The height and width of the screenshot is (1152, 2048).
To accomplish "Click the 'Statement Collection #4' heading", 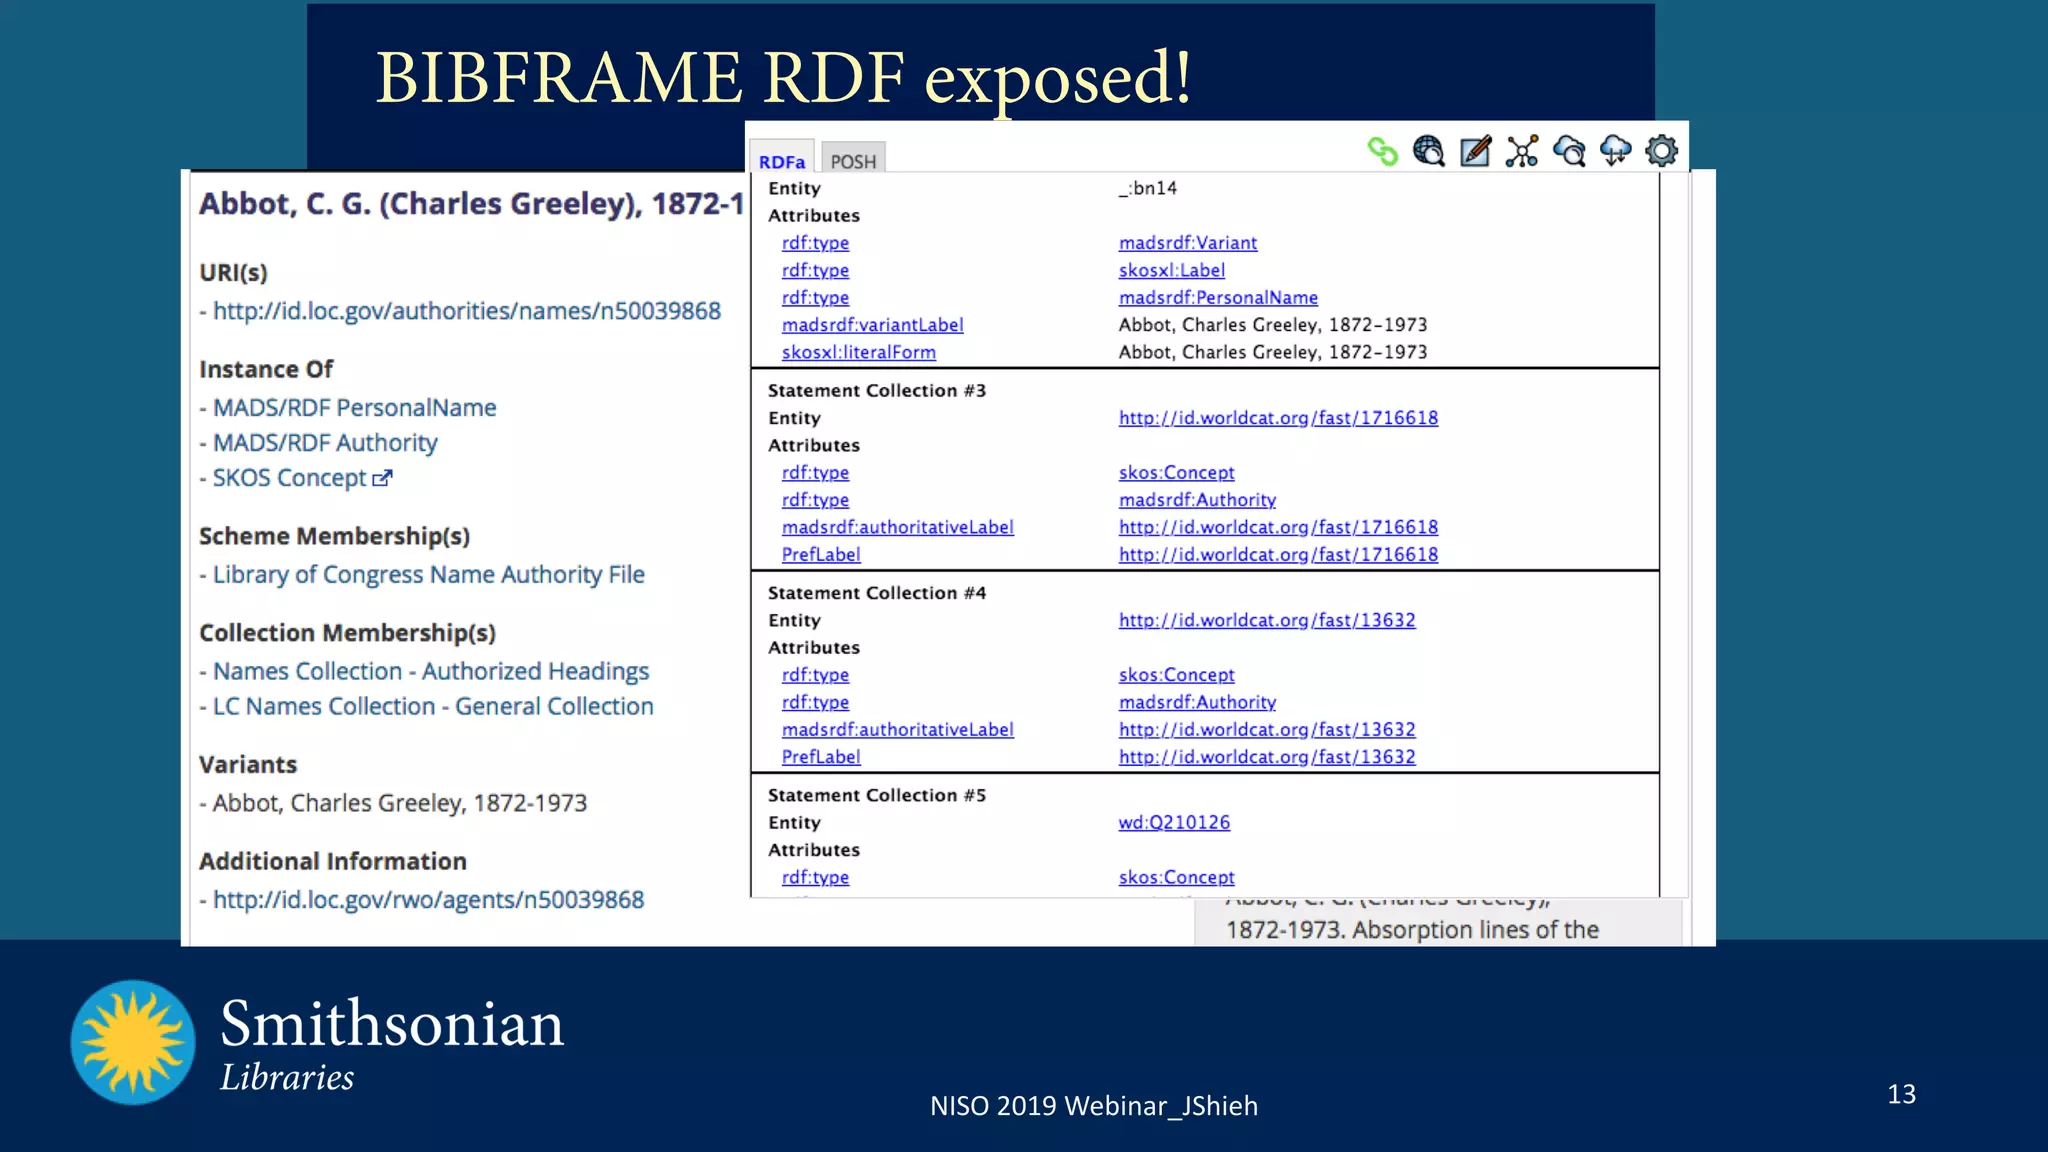I will pos(877,593).
